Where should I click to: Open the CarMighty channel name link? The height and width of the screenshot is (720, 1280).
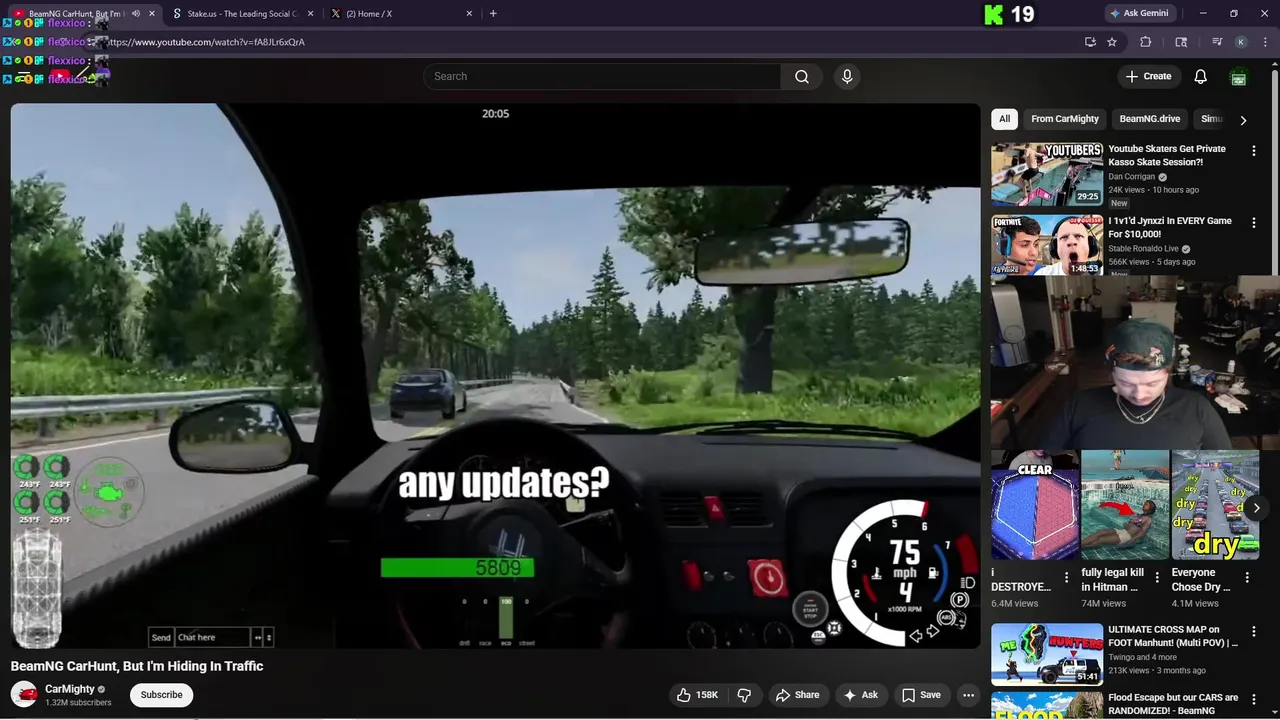[x=70, y=689]
